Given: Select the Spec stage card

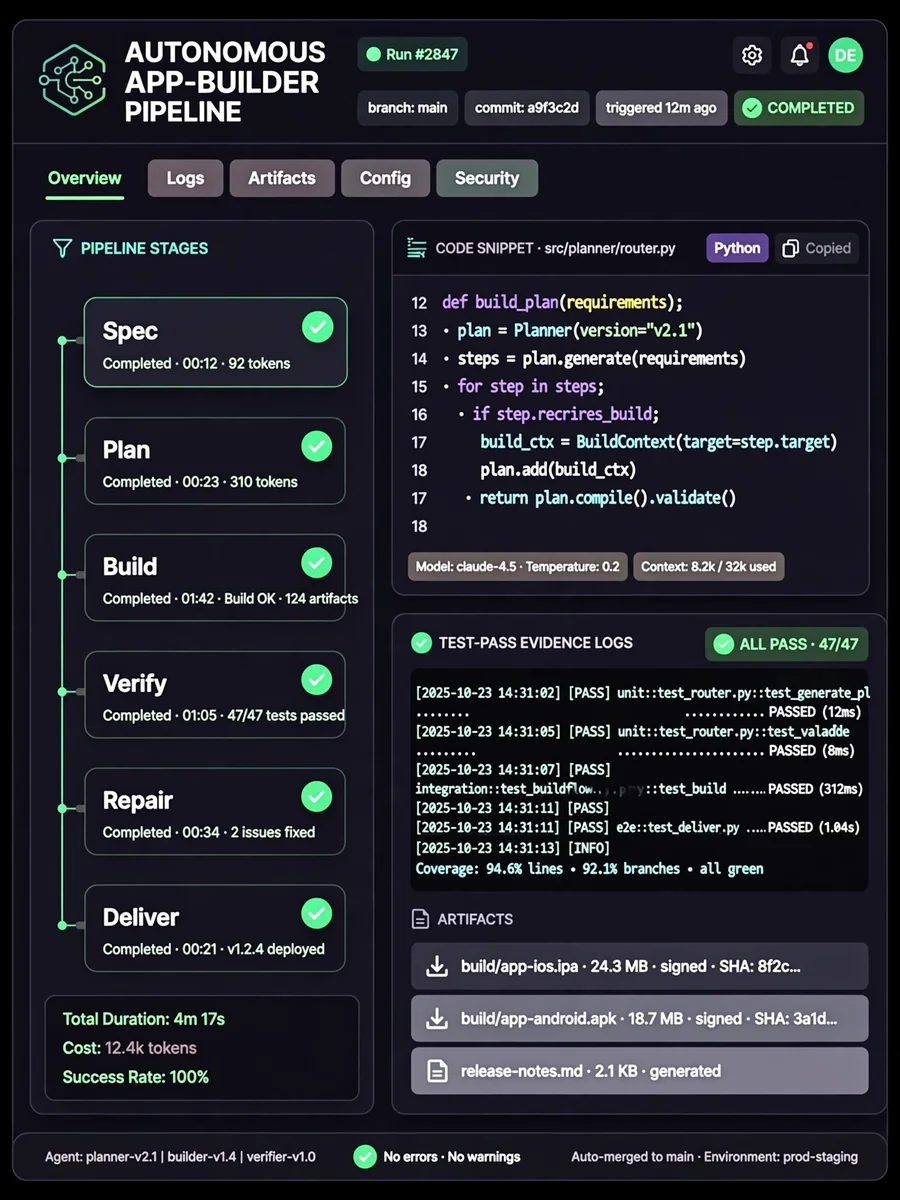Looking at the screenshot, I should (215, 342).
